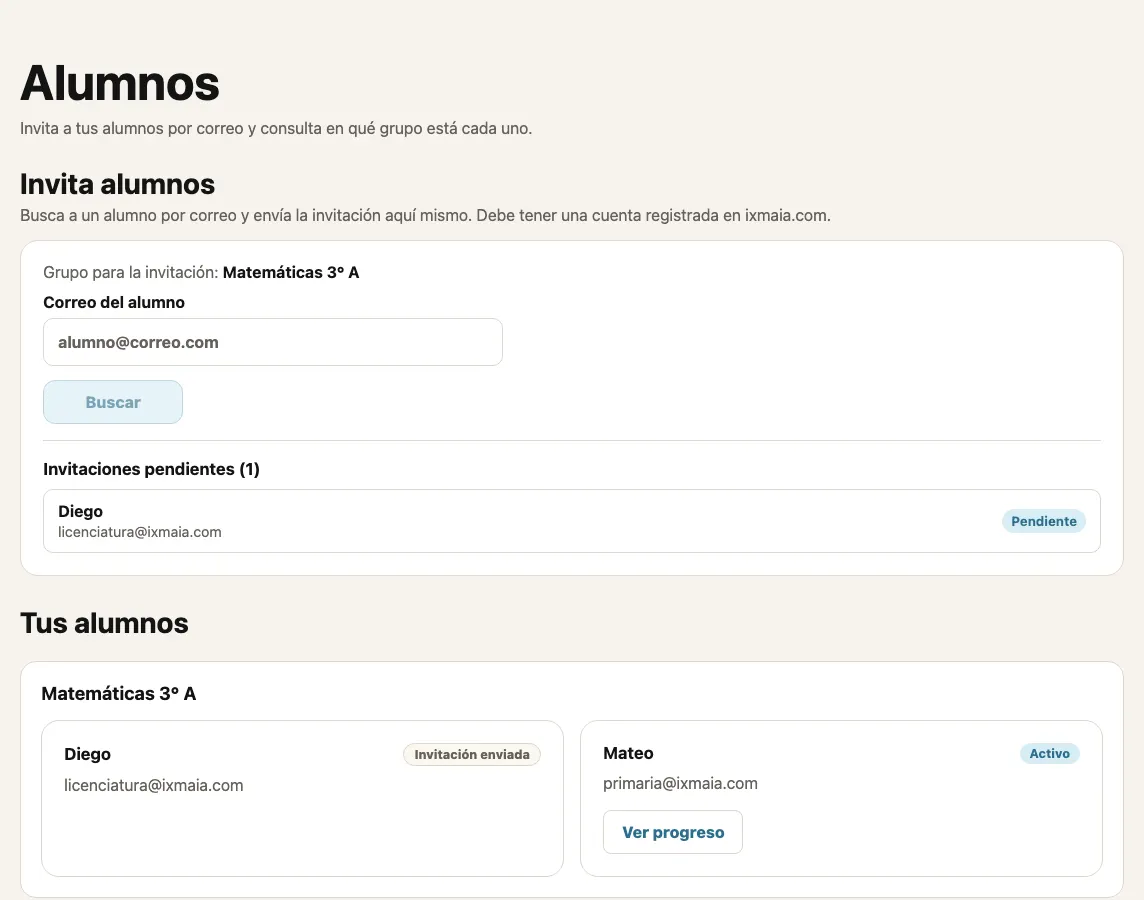Click the page subtitle about inviting students
The width and height of the screenshot is (1144, 900).
point(276,128)
